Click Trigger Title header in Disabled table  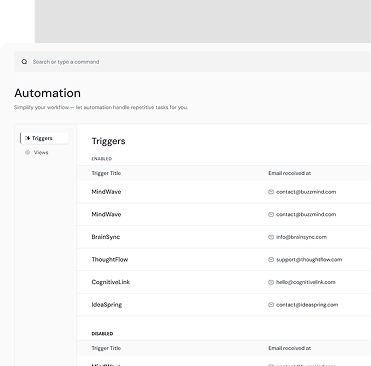[x=106, y=348]
